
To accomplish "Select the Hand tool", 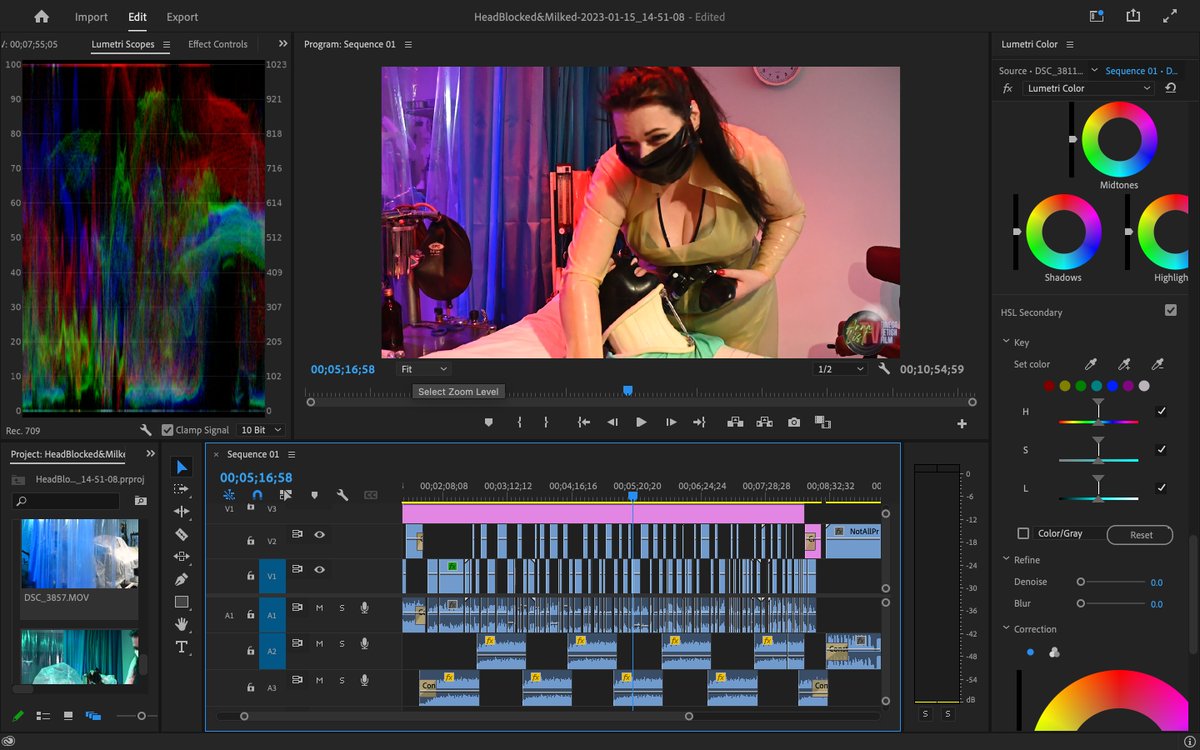I will pyautogui.click(x=181, y=624).
